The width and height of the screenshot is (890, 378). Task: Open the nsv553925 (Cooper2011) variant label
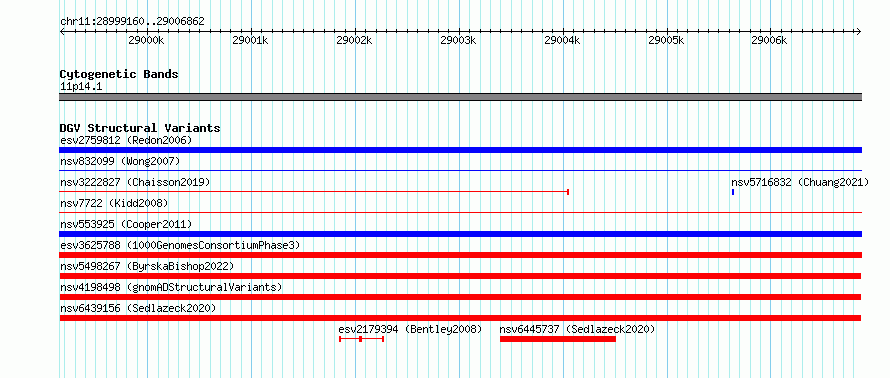[x=126, y=224]
